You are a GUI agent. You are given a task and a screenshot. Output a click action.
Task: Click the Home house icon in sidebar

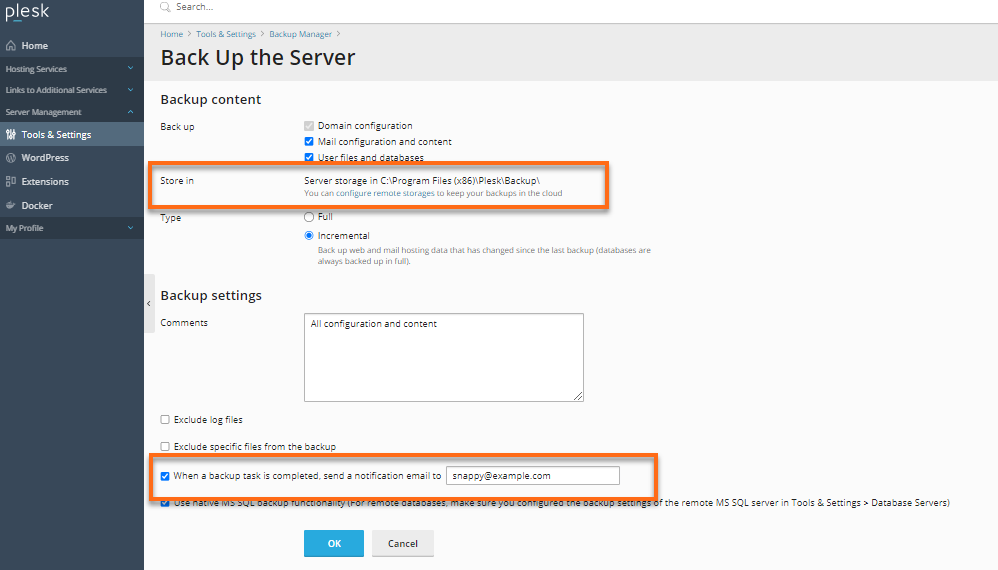11,46
